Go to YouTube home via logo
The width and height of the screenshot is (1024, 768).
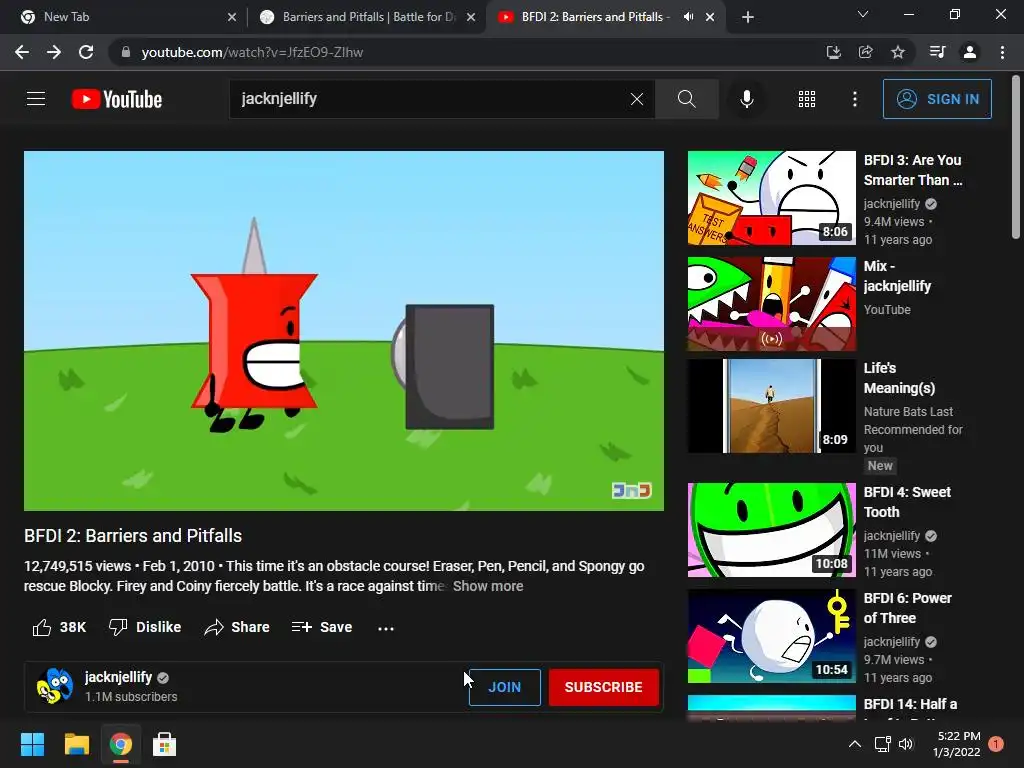(117, 99)
